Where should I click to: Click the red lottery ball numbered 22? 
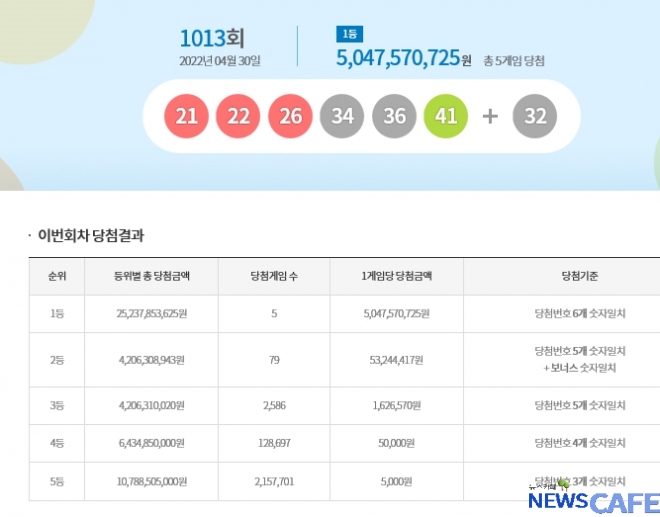pyautogui.click(x=238, y=117)
